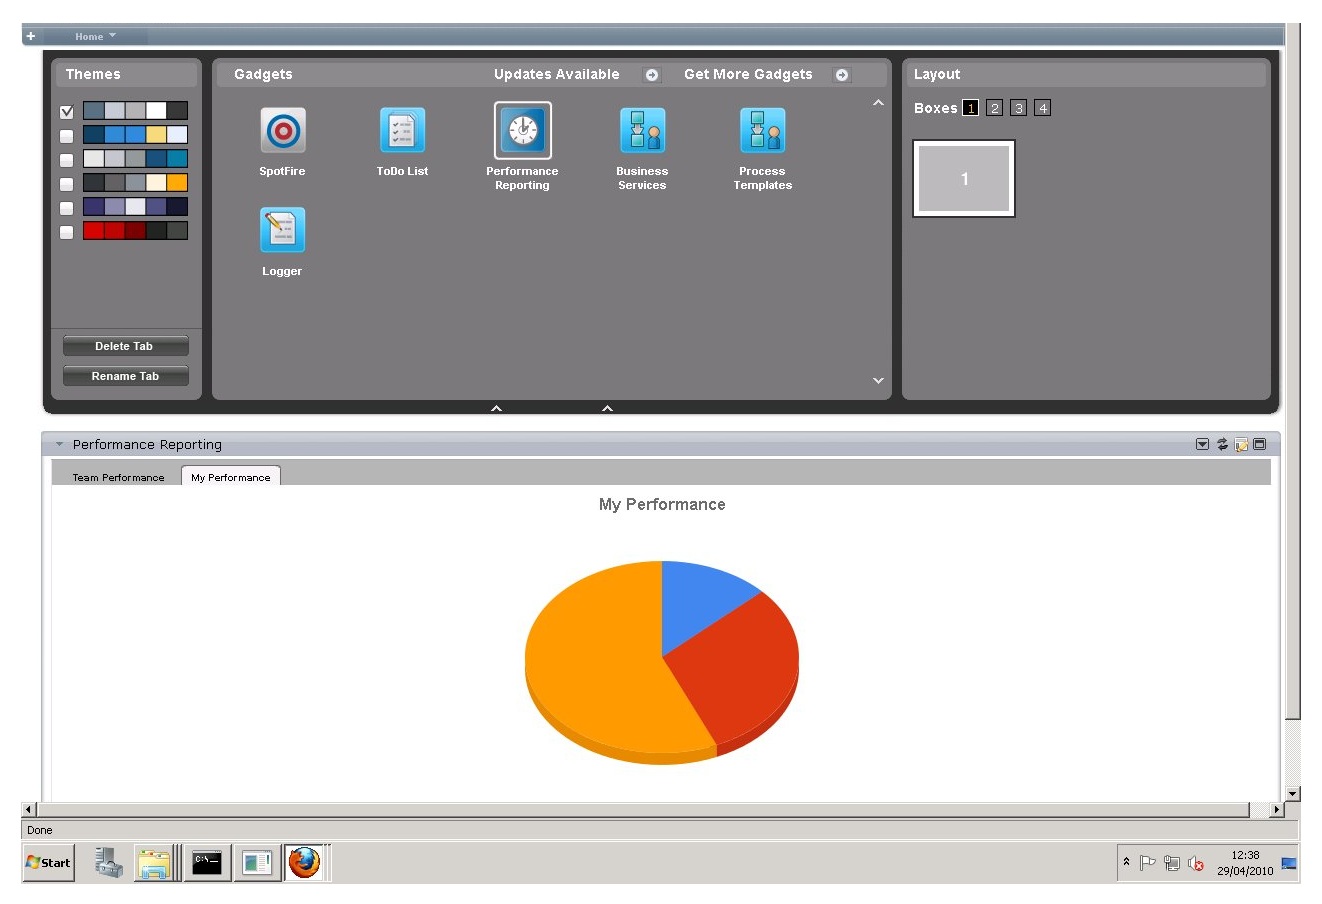Click the vertical scrollbar down arrow
The image size is (1322, 904).
[1293, 794]
